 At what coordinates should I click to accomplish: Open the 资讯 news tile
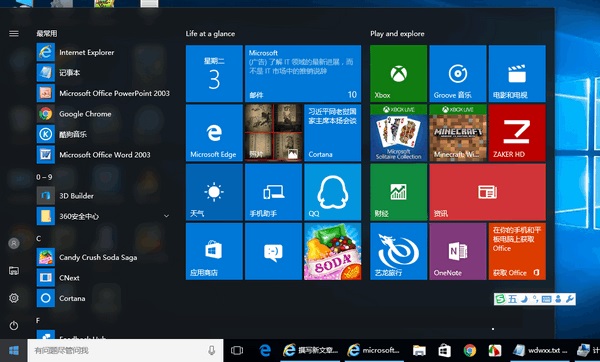click(488, 192)
